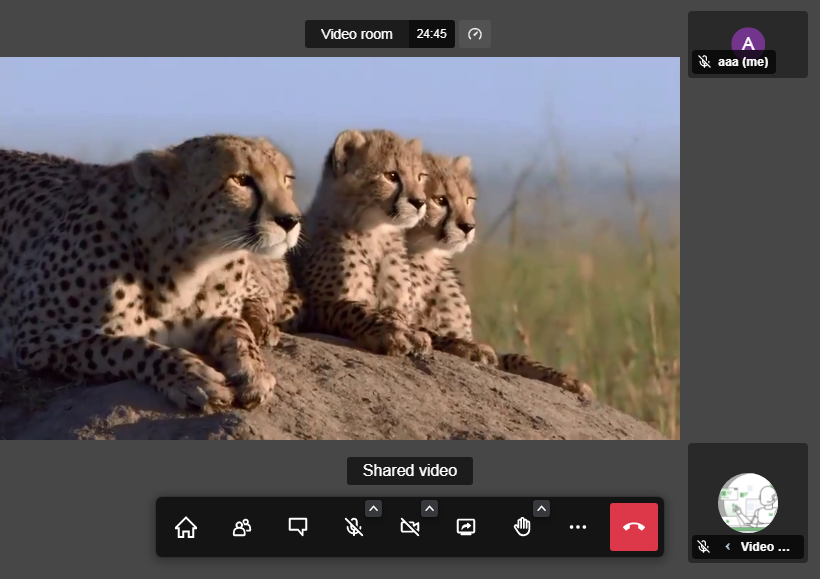Screen dimensions: 820x579
Task: Click the round avatar on Video tile
Action: pos(748,503)
